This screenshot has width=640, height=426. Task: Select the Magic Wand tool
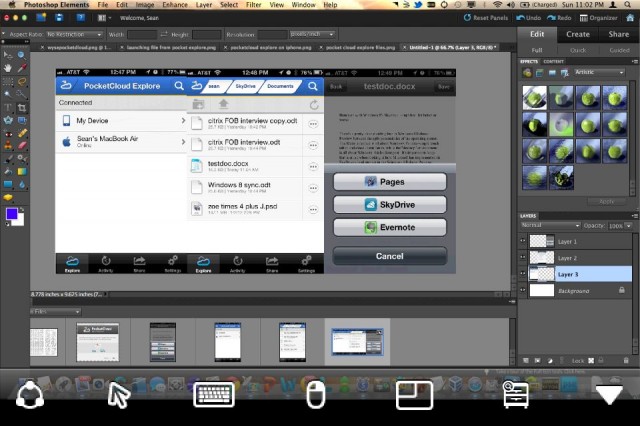pos(8,95)
